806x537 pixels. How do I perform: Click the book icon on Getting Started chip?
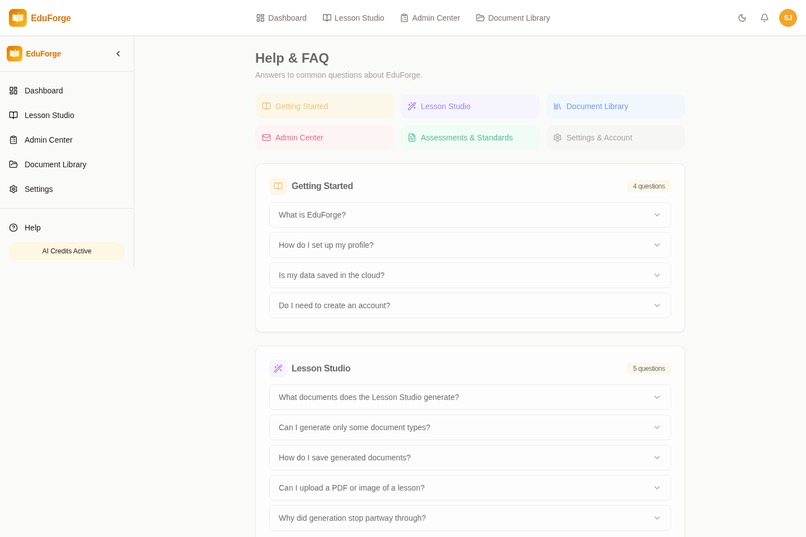click(266, 106)
